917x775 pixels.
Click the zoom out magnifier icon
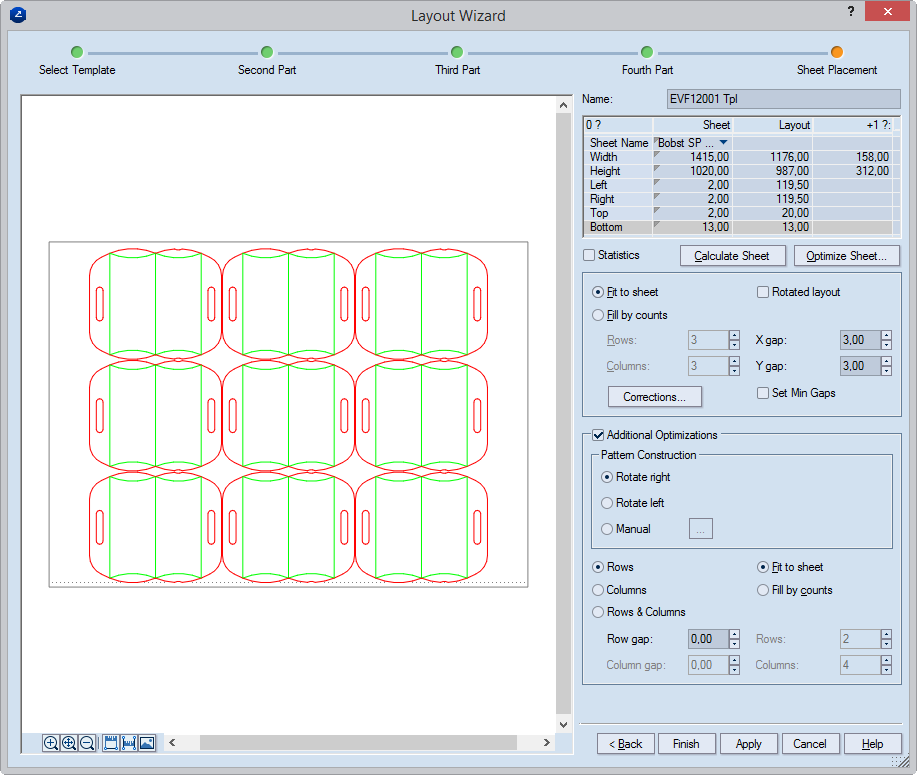click(87, 743)
